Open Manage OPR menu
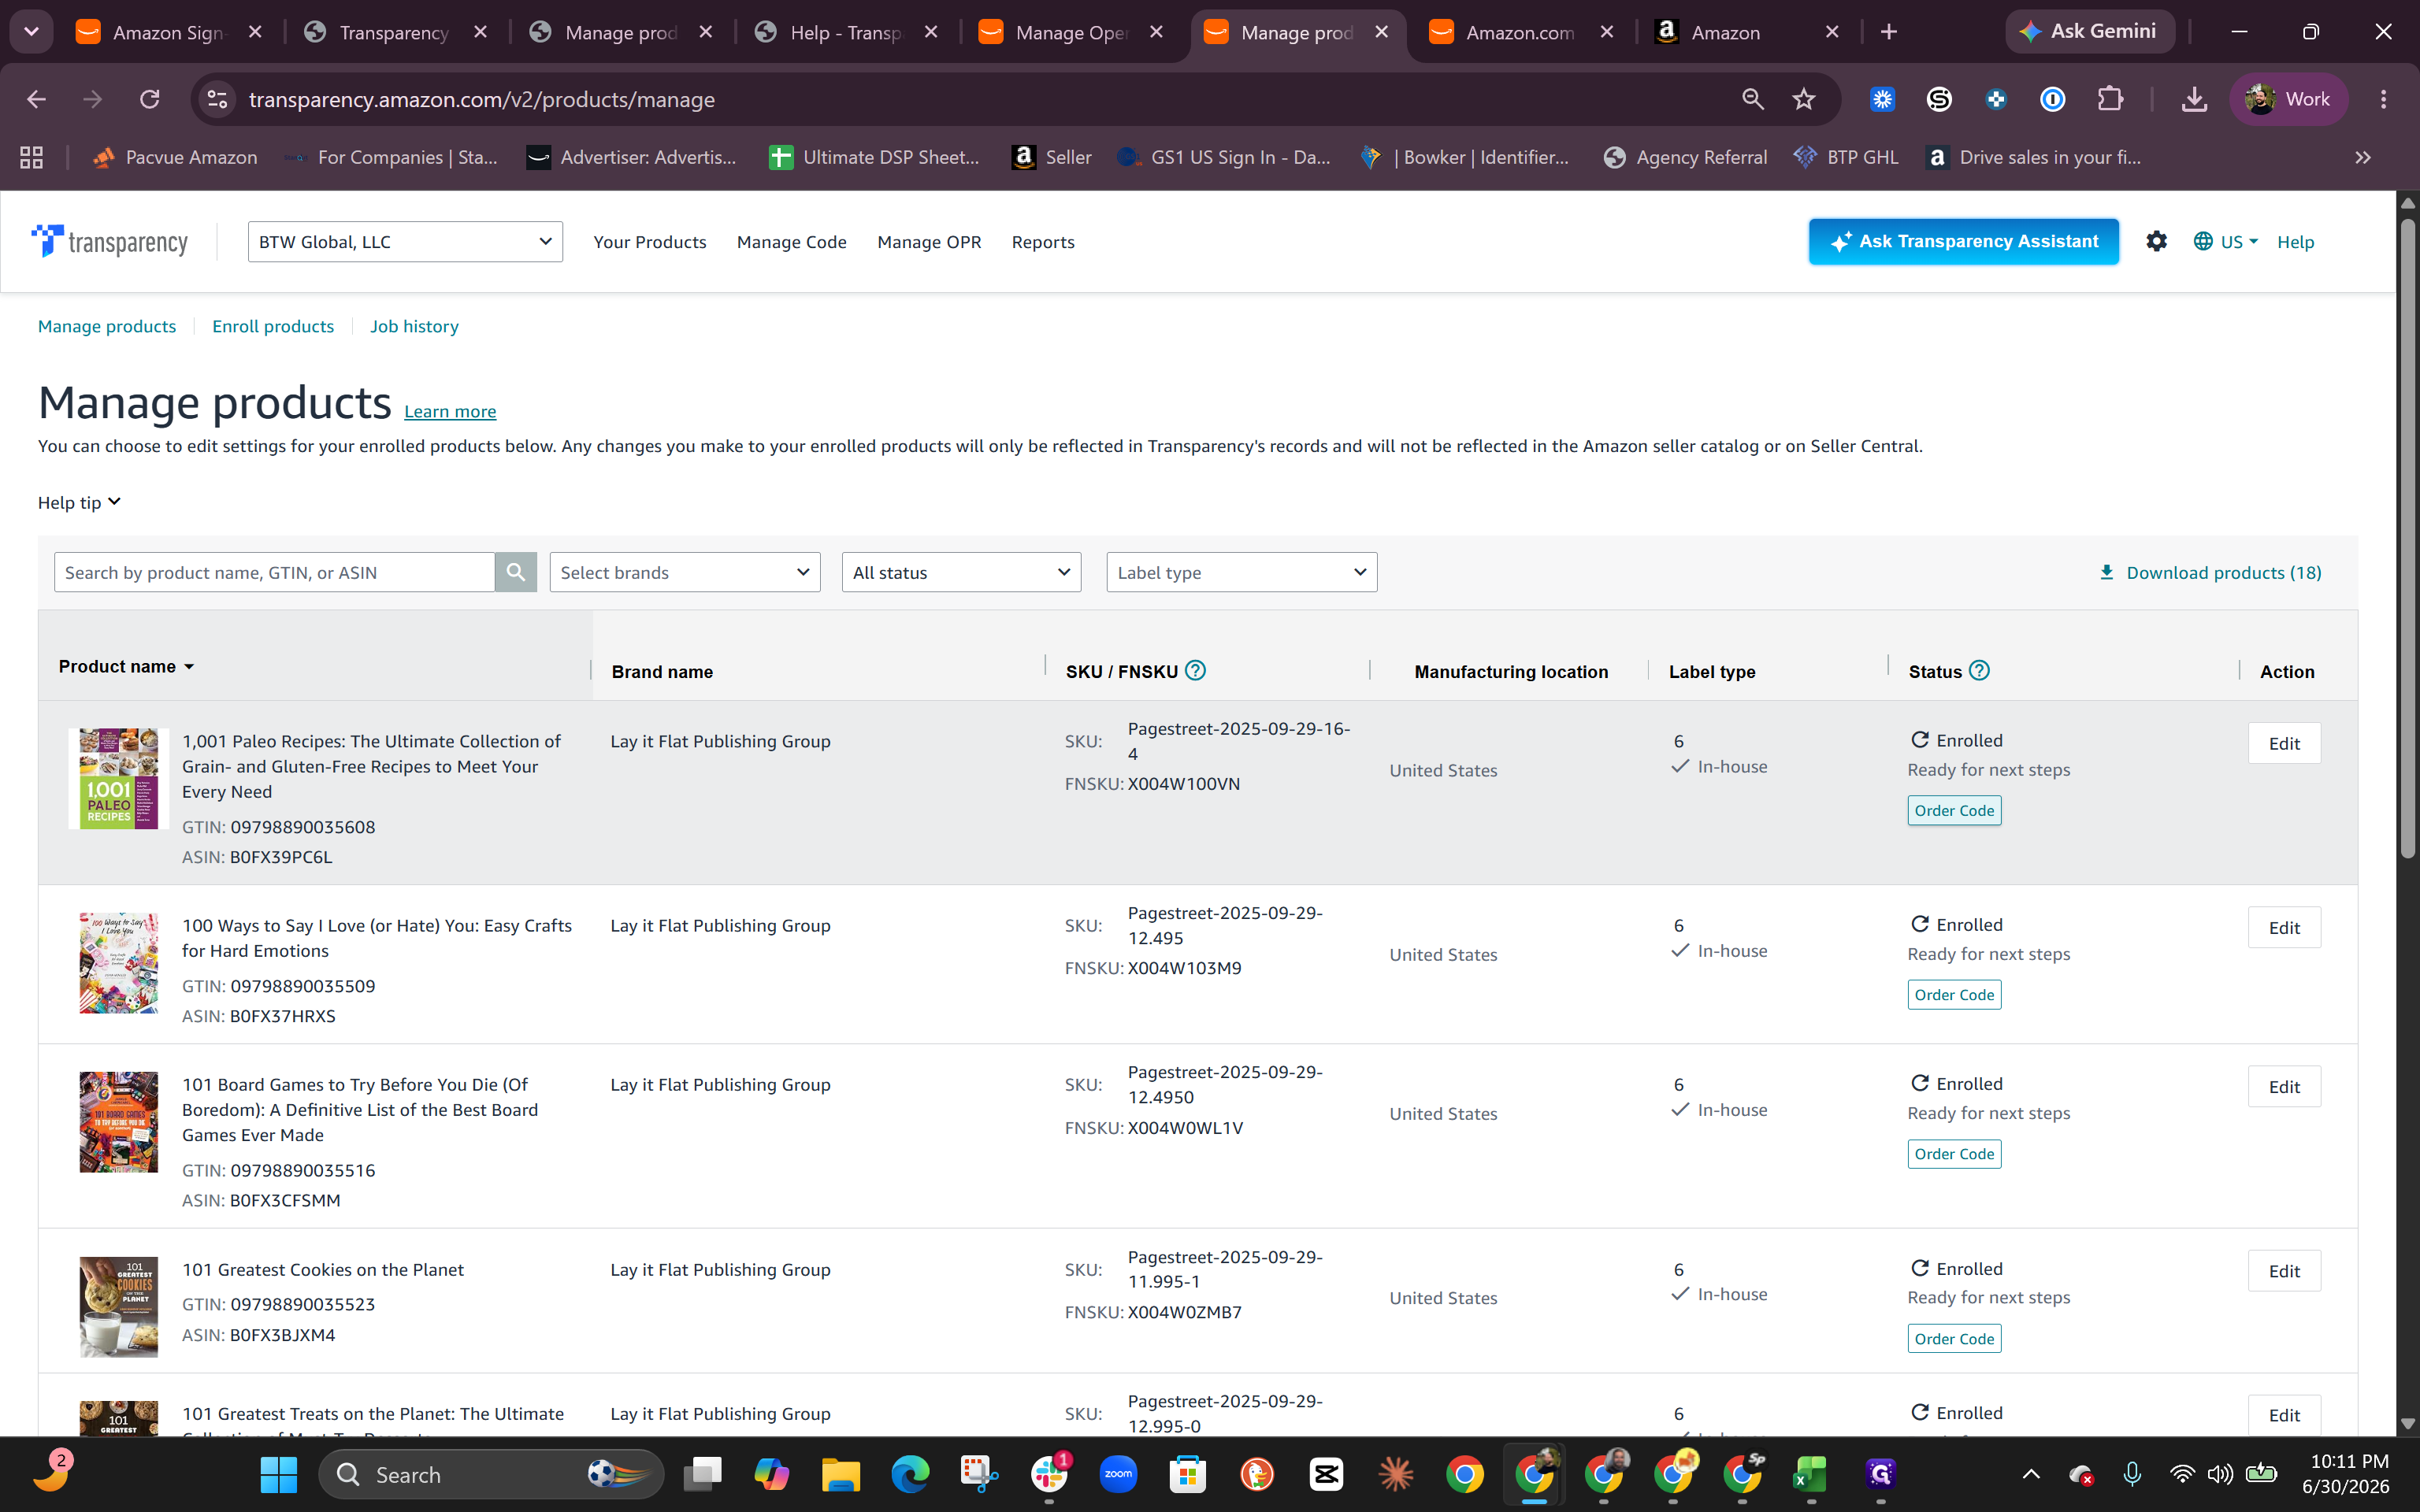This screenshot has height=1512, width=2420. 929,241
